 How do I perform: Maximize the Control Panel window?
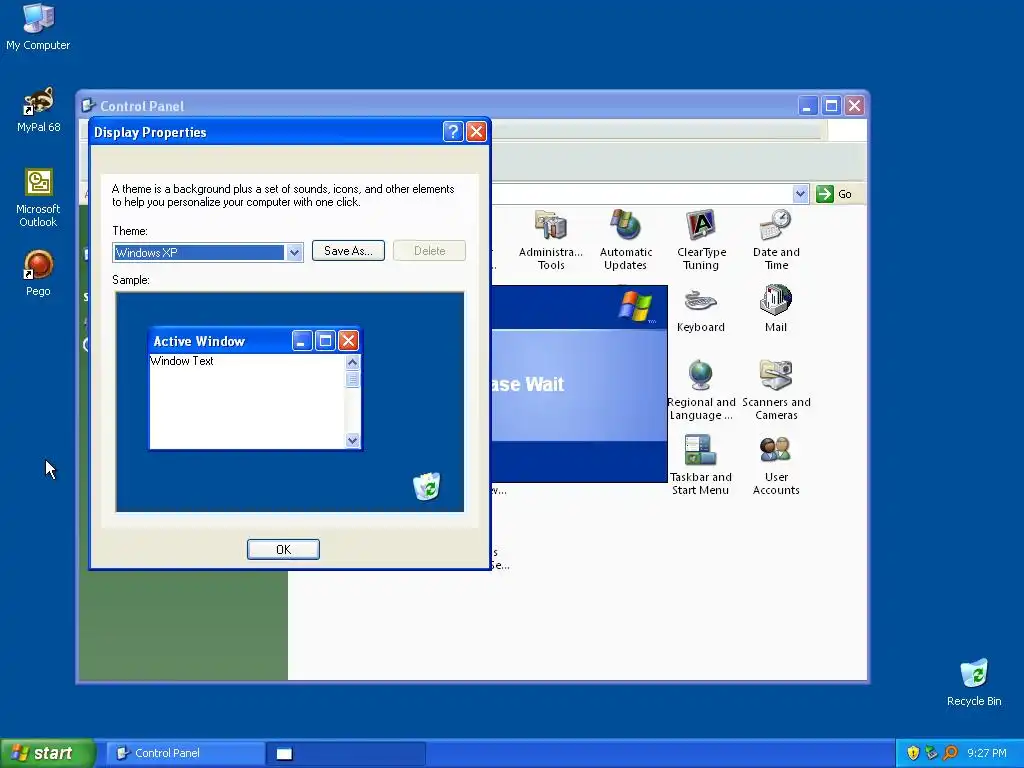pos(831,106)
